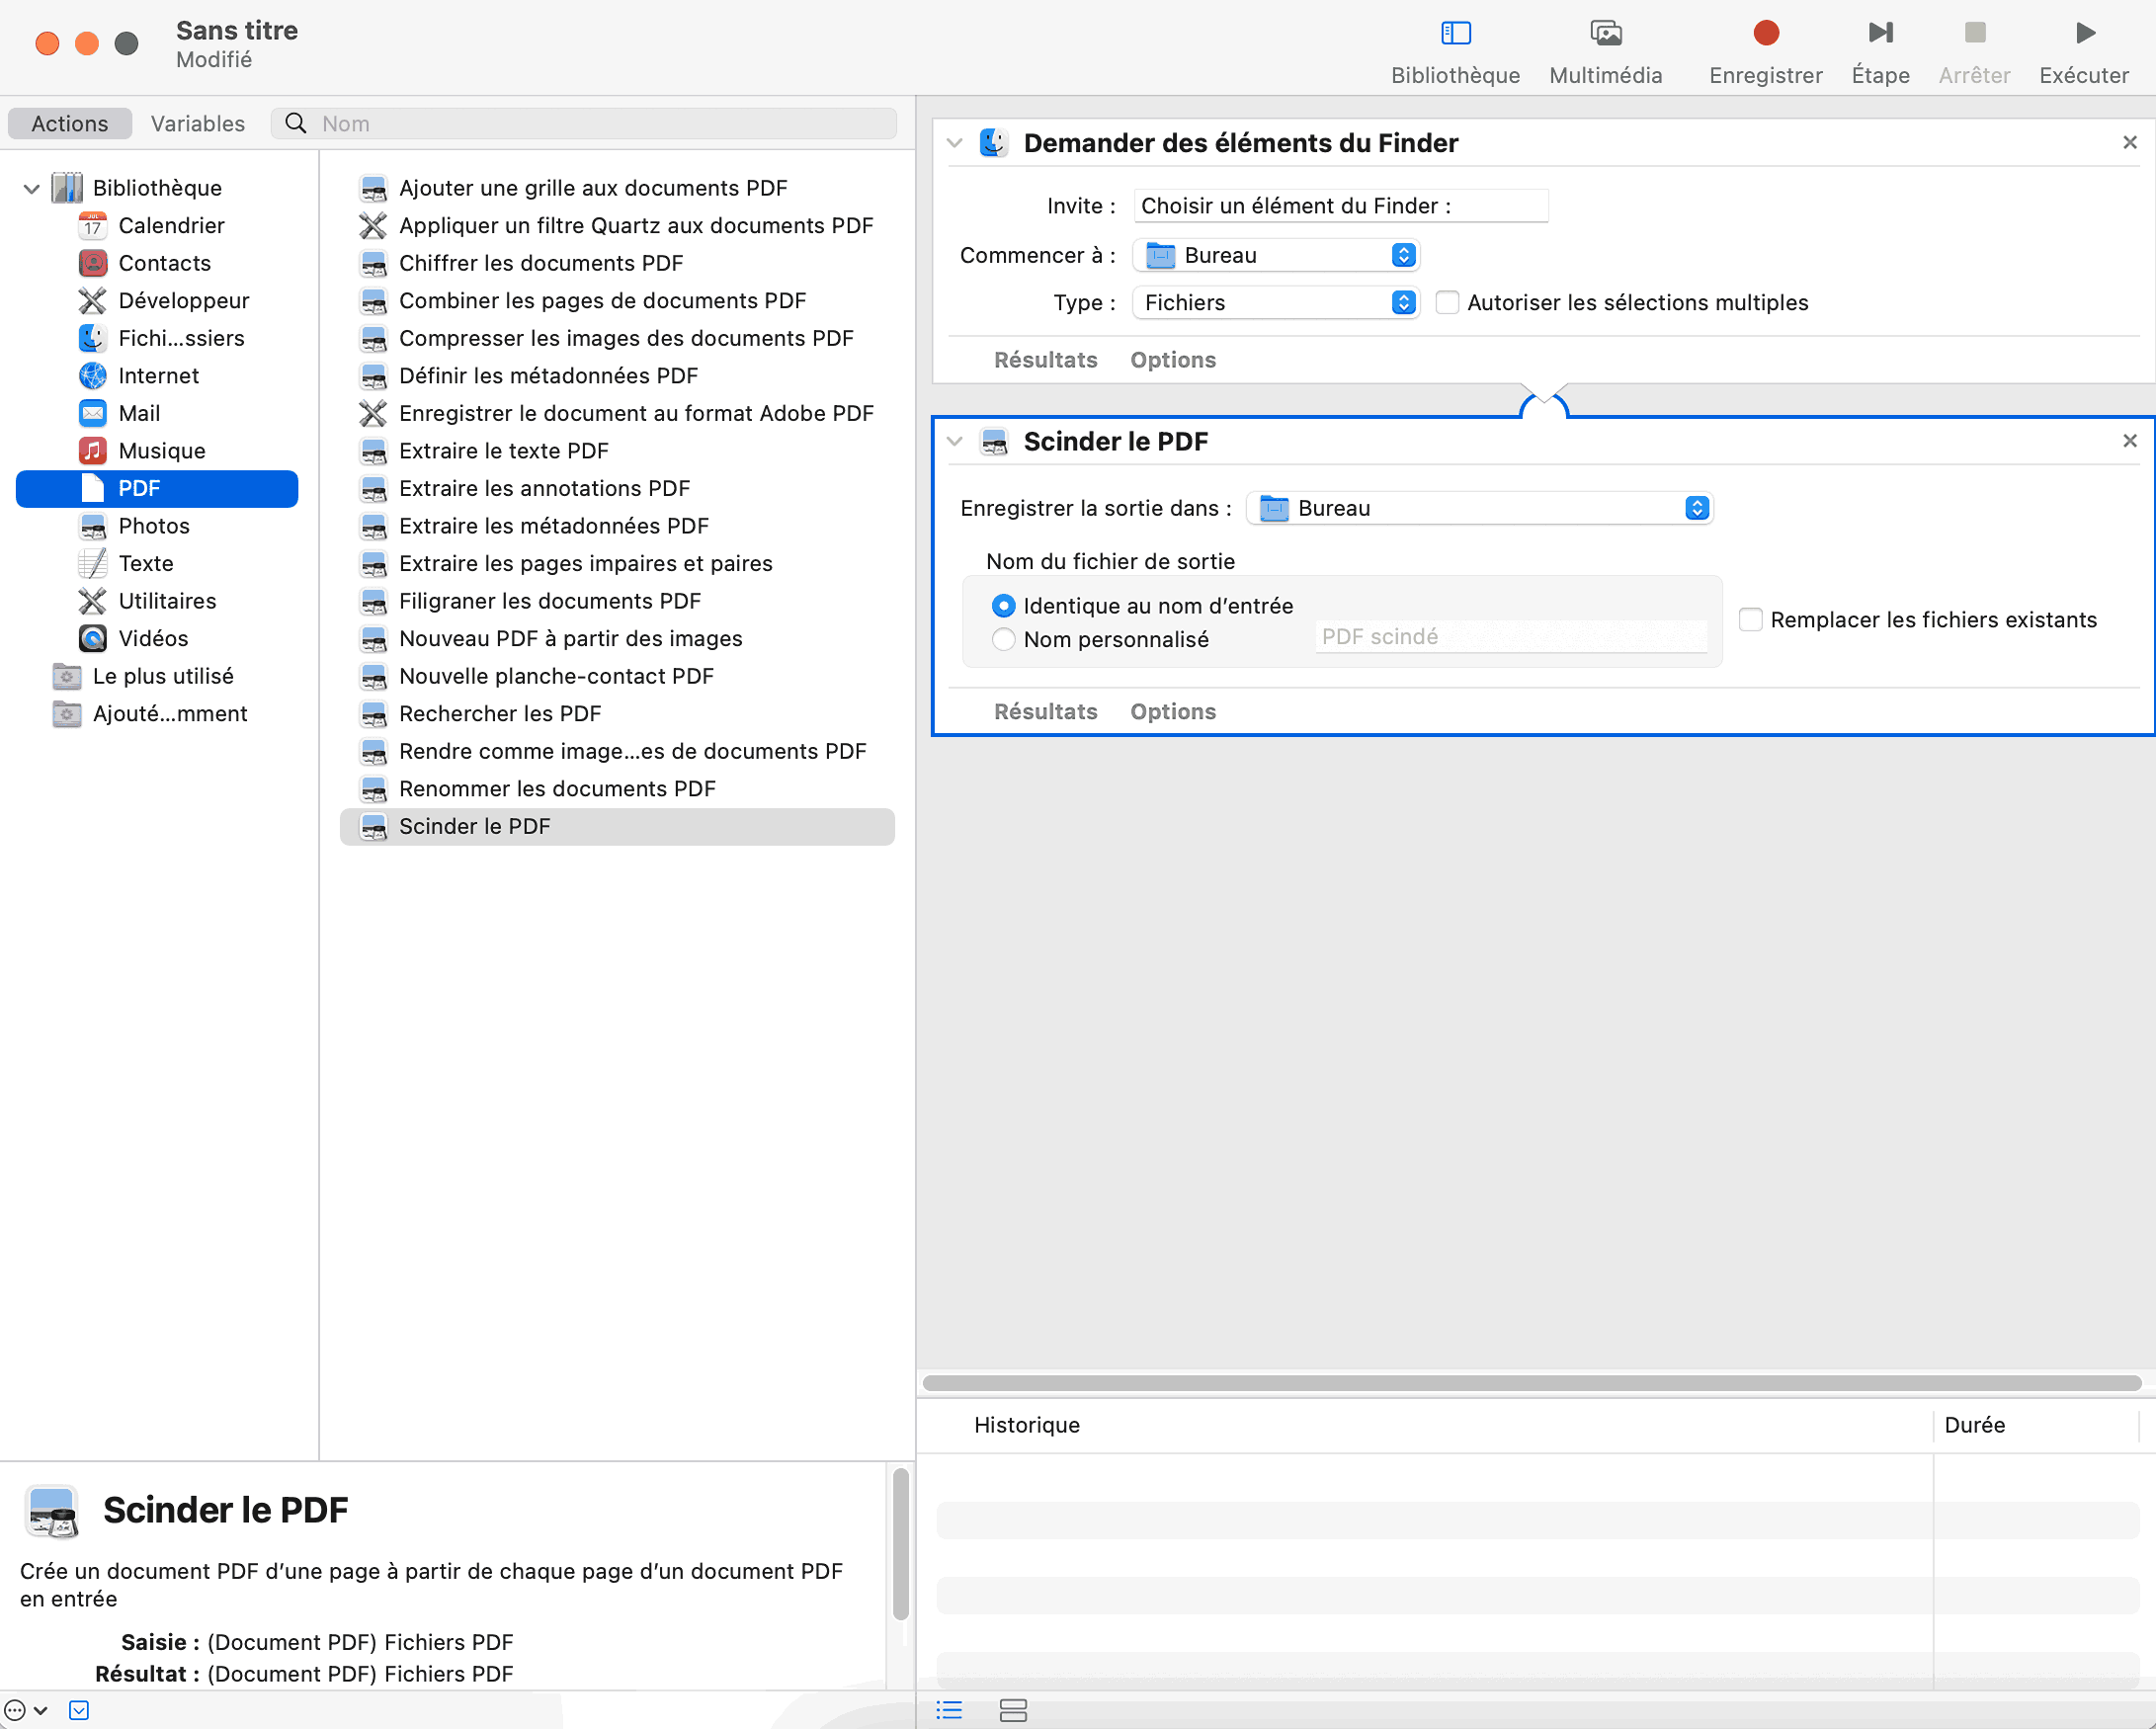Toggle the description pane checkbox icon

coord(79,1710)
